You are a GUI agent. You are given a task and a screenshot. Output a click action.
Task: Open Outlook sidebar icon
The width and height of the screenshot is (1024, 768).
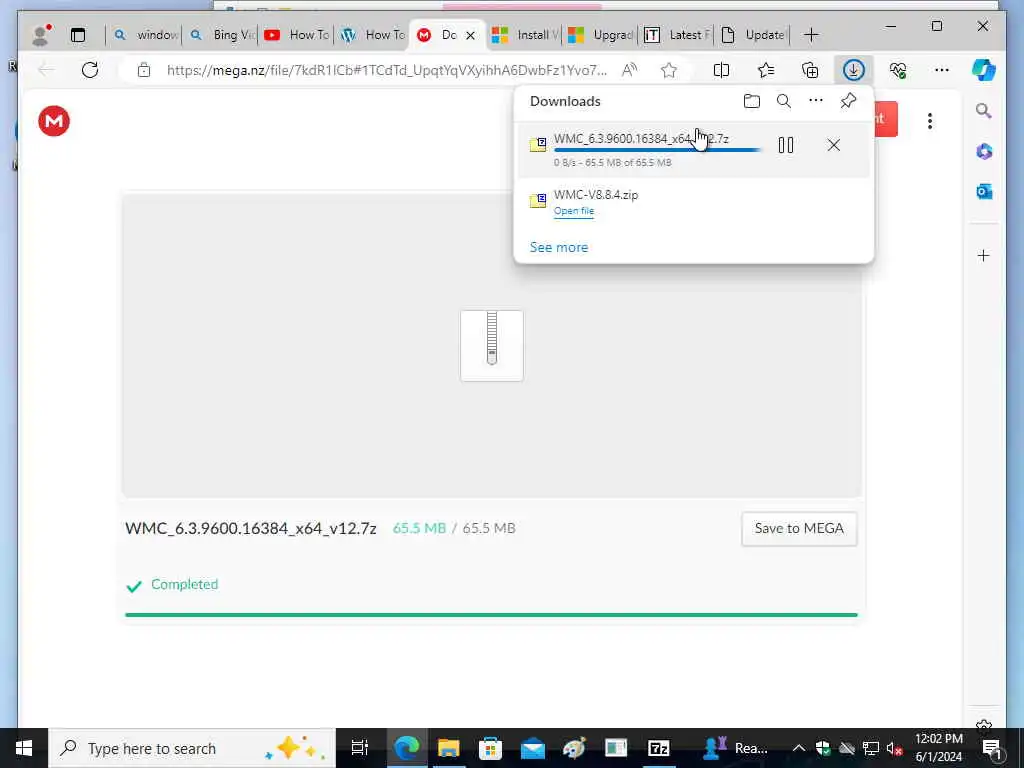click(x=984, y=191)
